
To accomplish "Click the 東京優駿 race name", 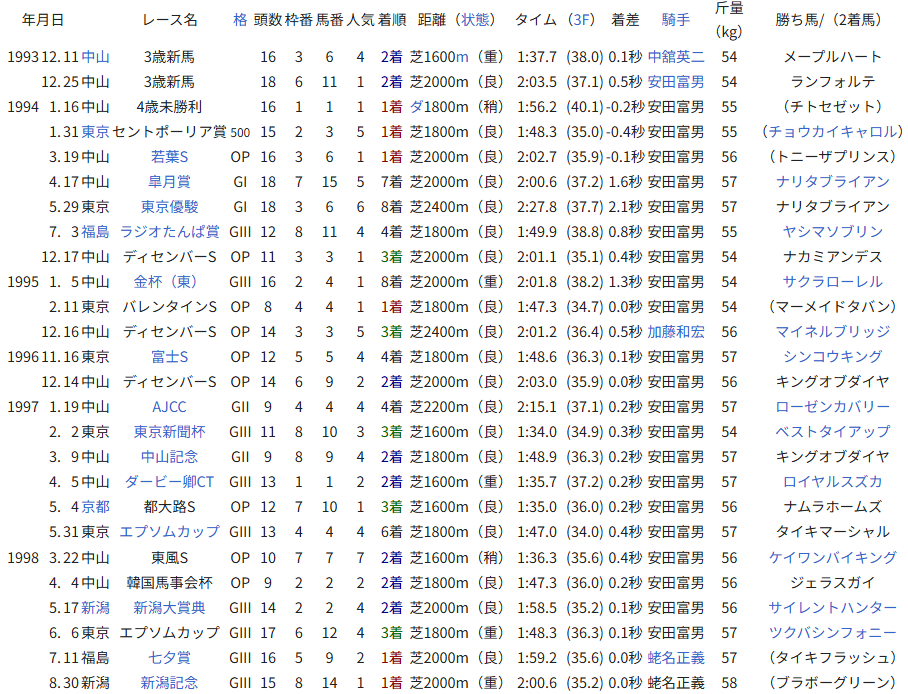I will (169, 207).
